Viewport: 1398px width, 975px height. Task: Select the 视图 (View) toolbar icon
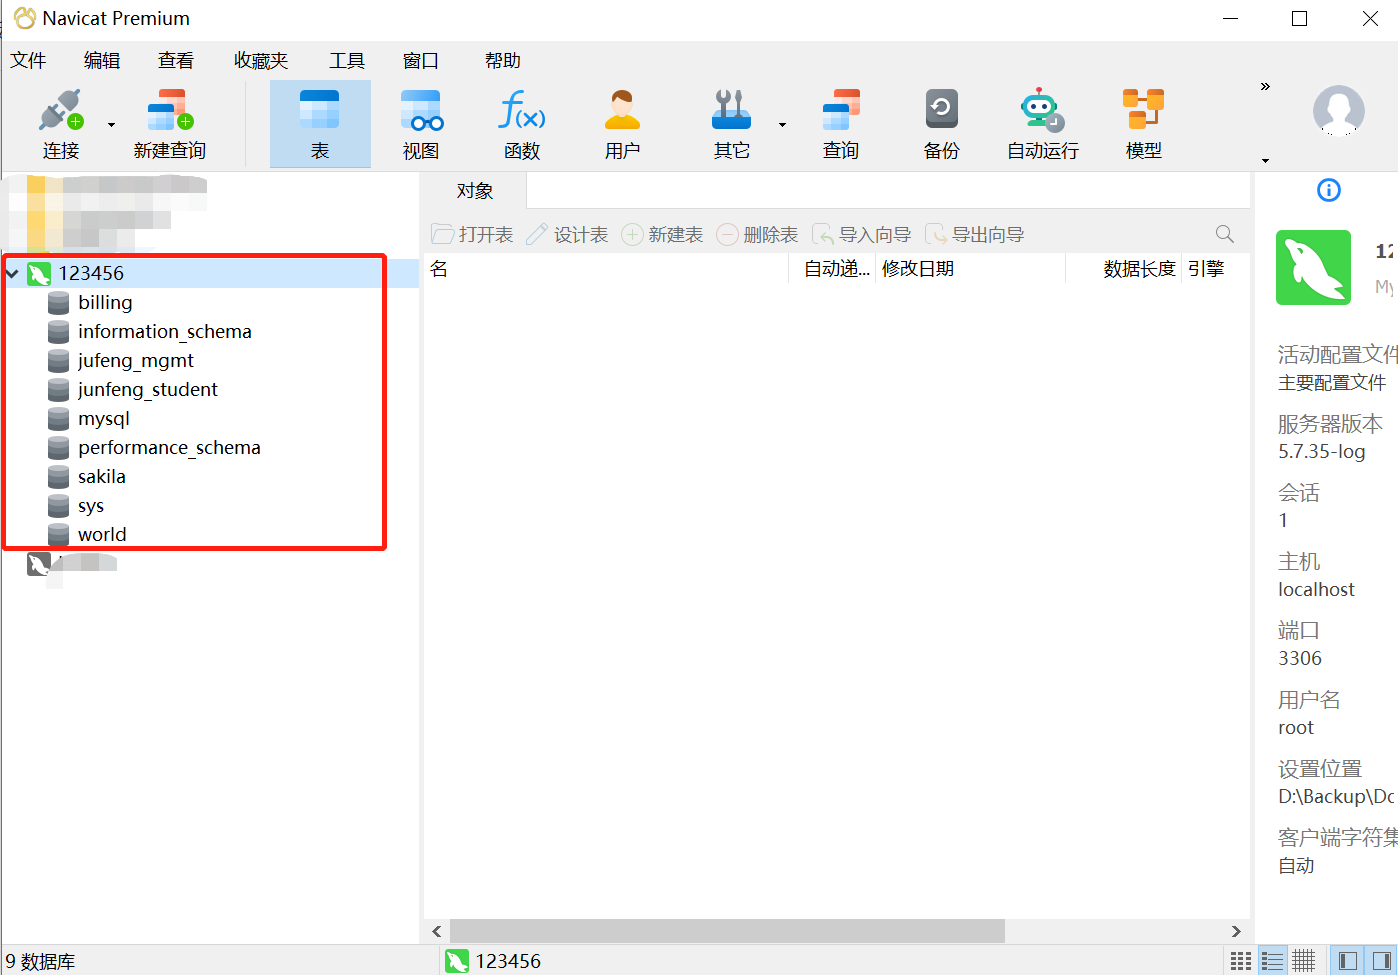421,123
